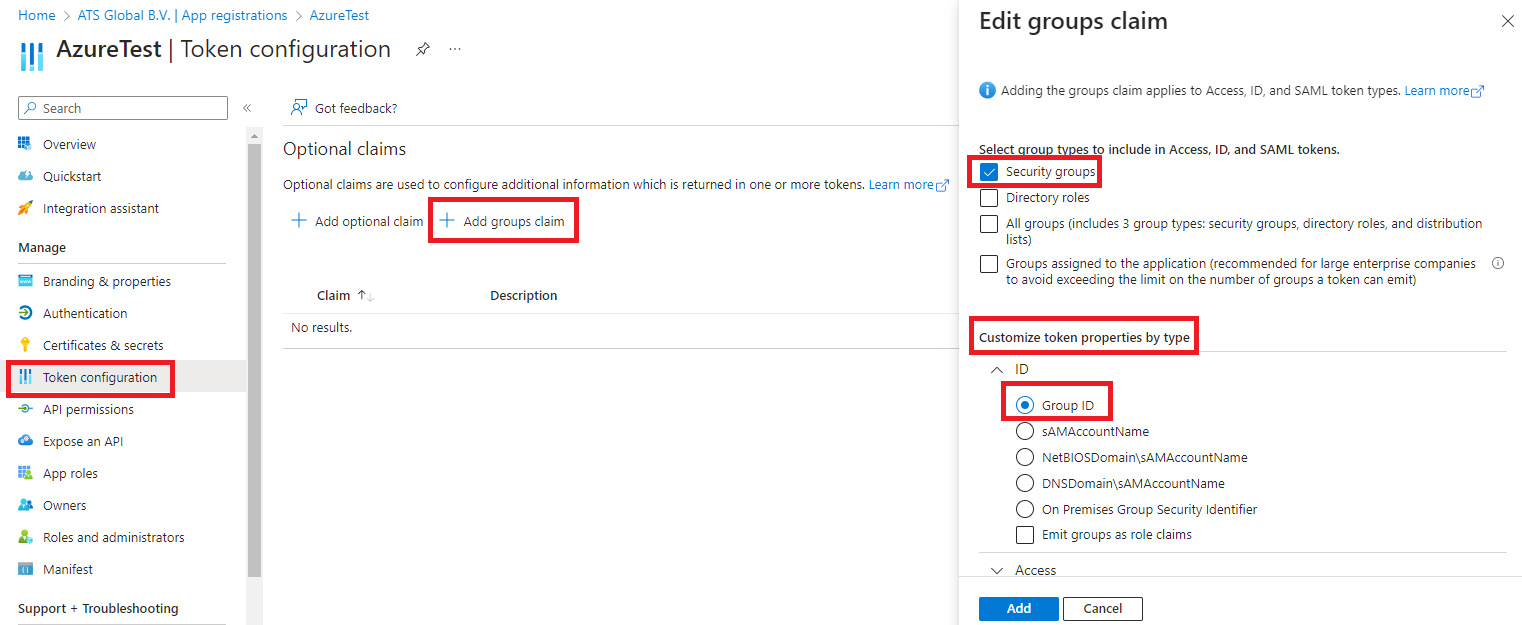This screenshot has height=625, width=1522.
Task: Click Add optional claim
Action: (357, 221)
